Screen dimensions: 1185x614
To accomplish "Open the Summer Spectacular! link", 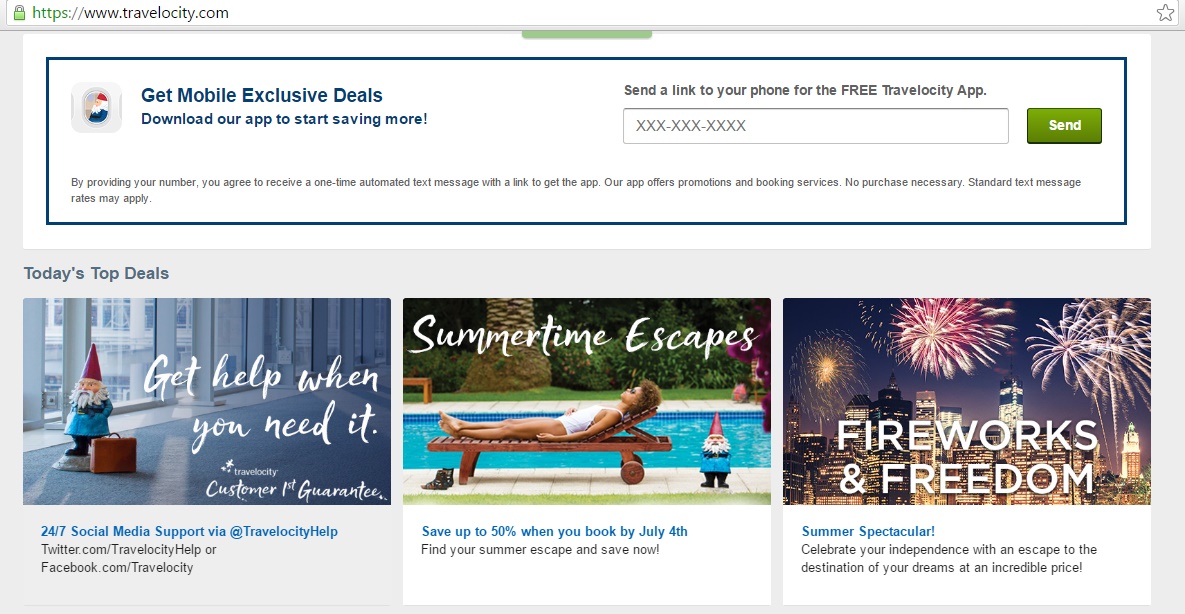I will click(x=868, y=532).
